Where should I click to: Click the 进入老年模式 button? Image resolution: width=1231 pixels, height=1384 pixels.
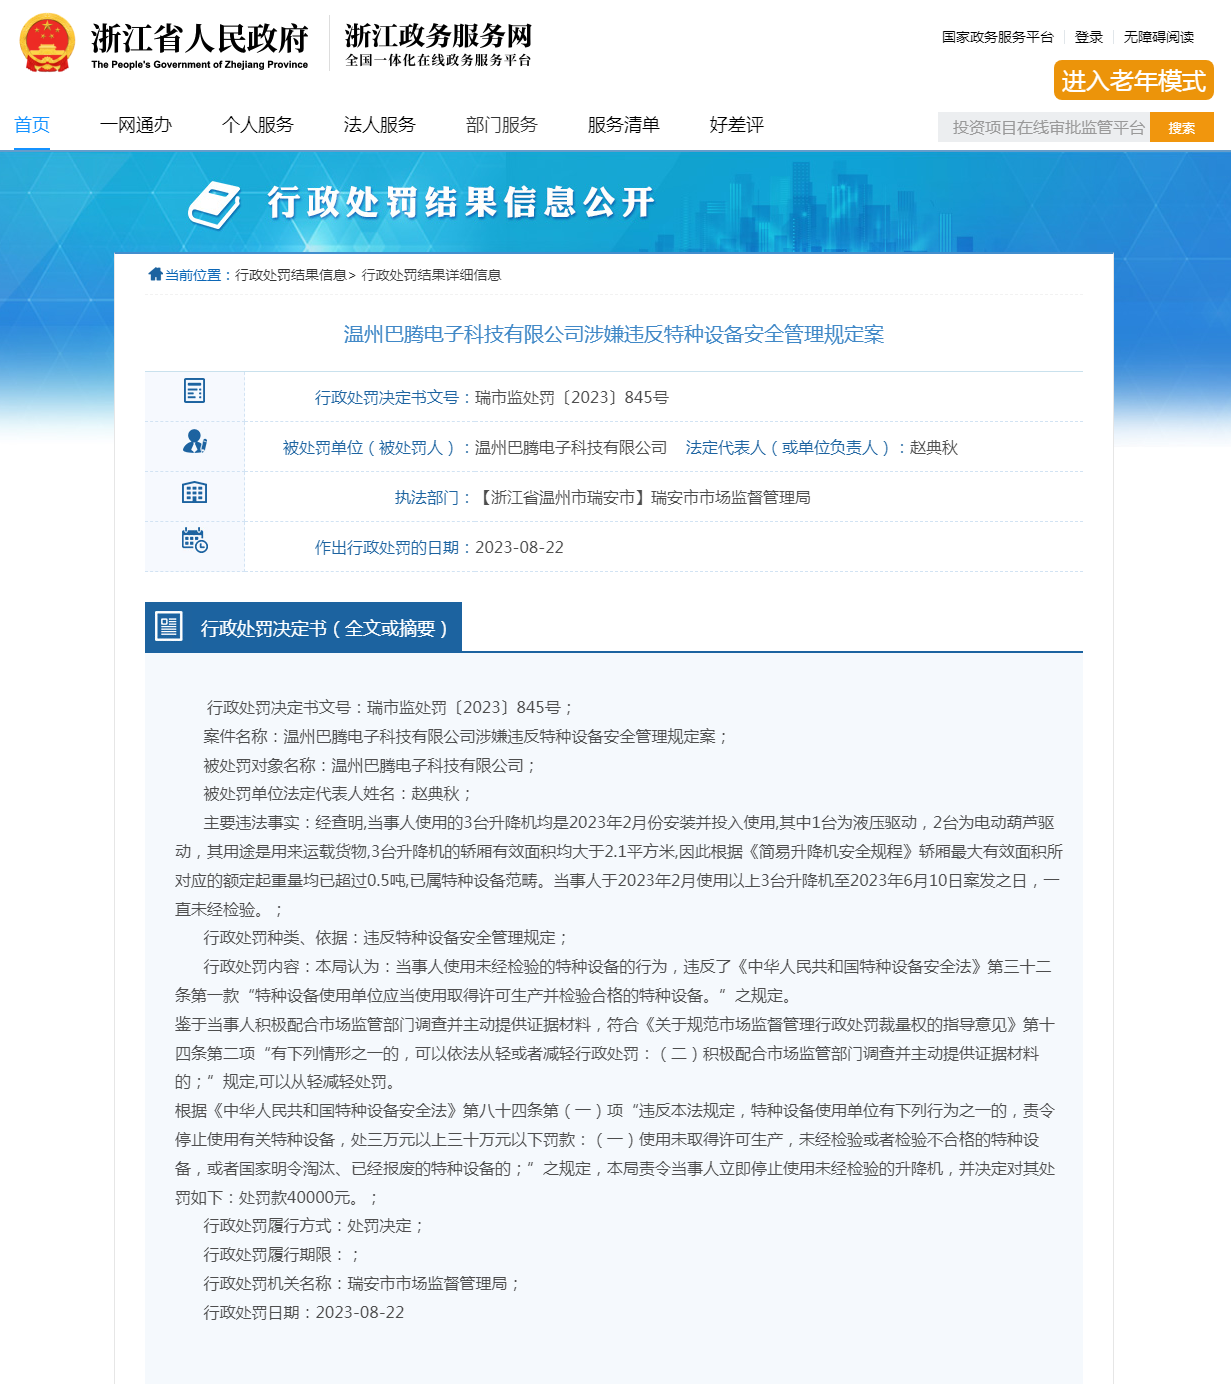[1134, 80]
